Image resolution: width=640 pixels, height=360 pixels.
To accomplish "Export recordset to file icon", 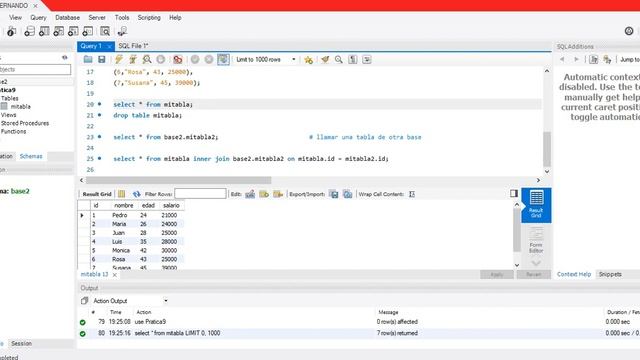I will [x=334, y=194].
